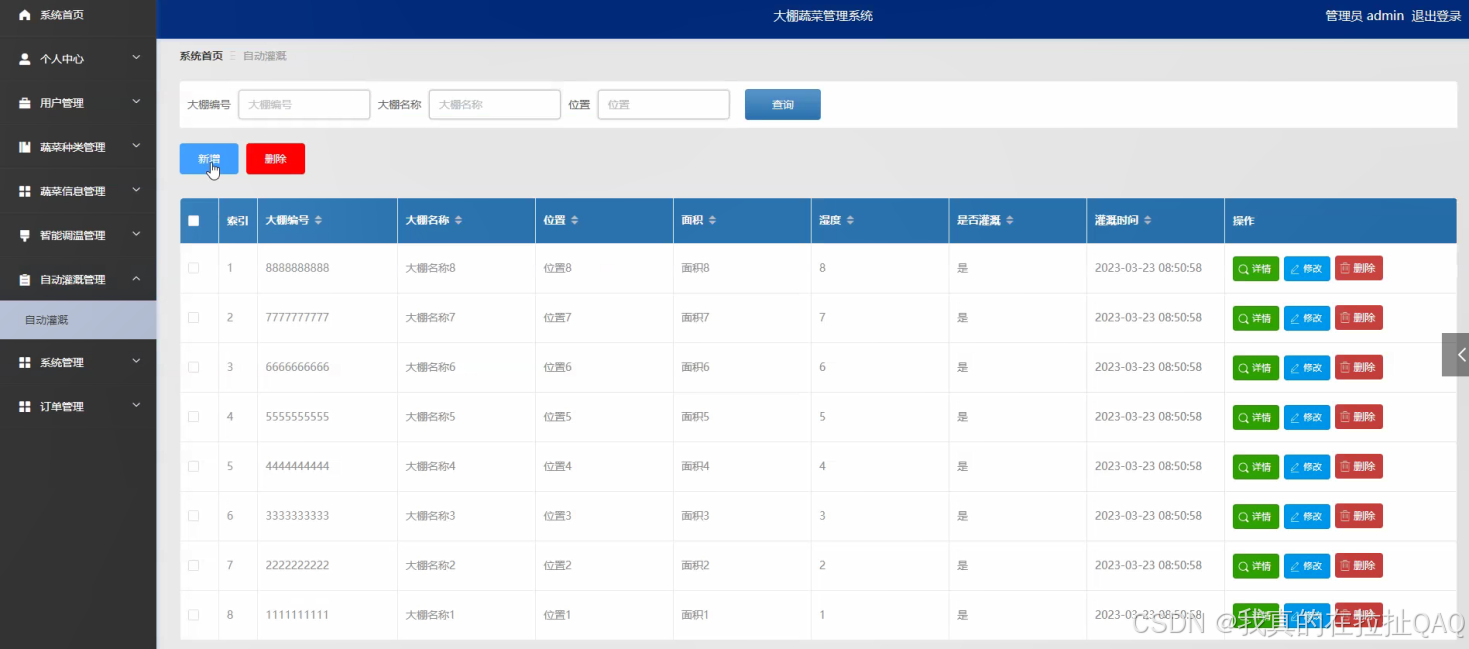Screen dimensions: 1469x649
Task: Expand the 系统管理 menu chevron
Action: [136, 361]
